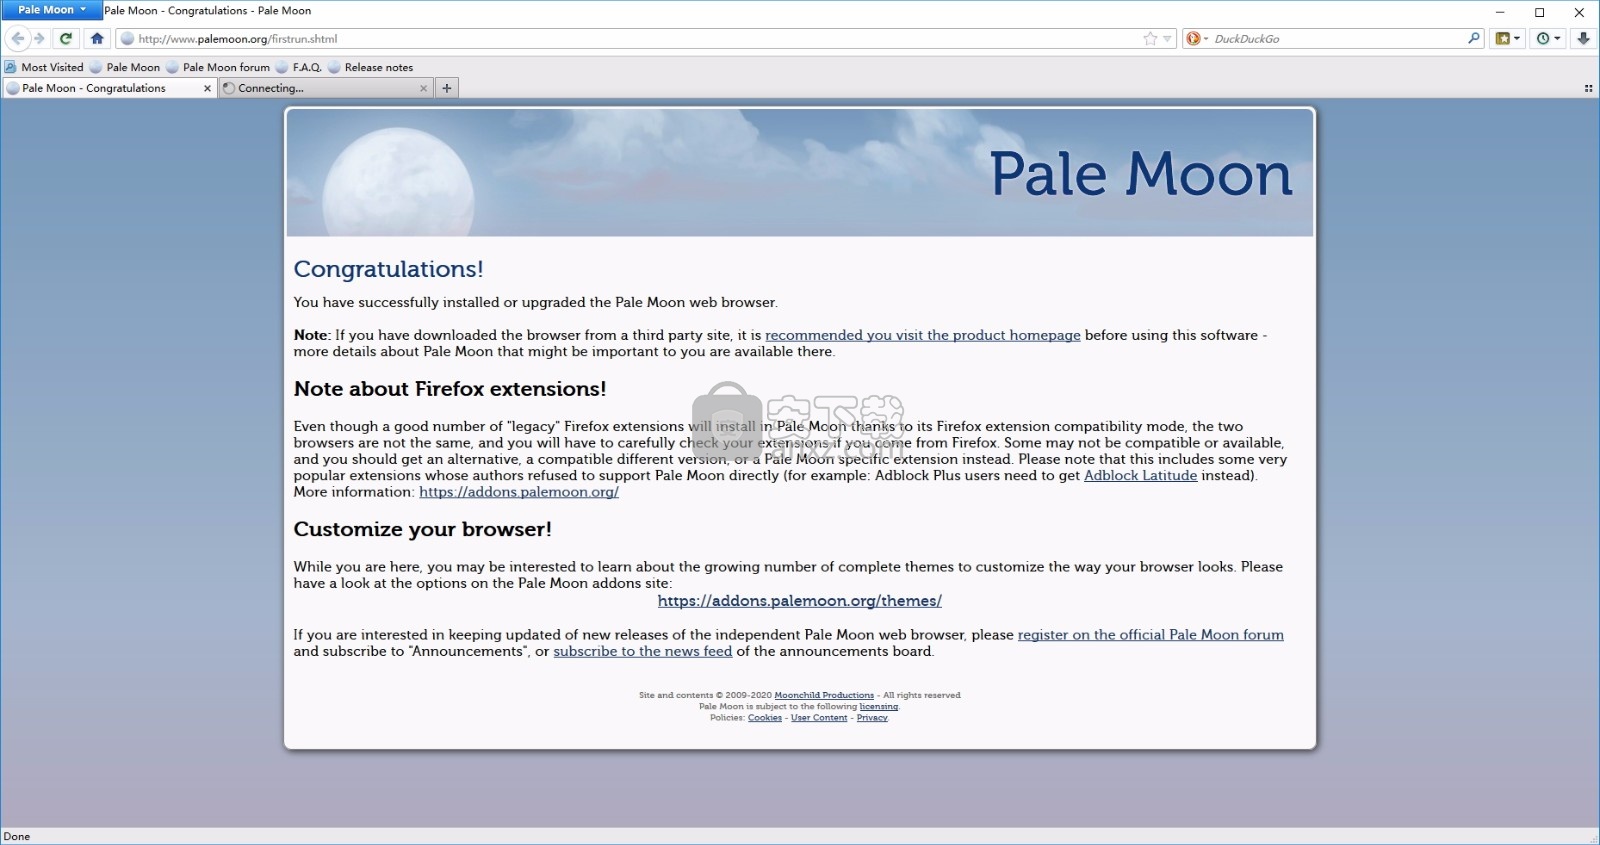Screen dimensions: 1600x845
Task: Open the home page
Action: (97, 39)
